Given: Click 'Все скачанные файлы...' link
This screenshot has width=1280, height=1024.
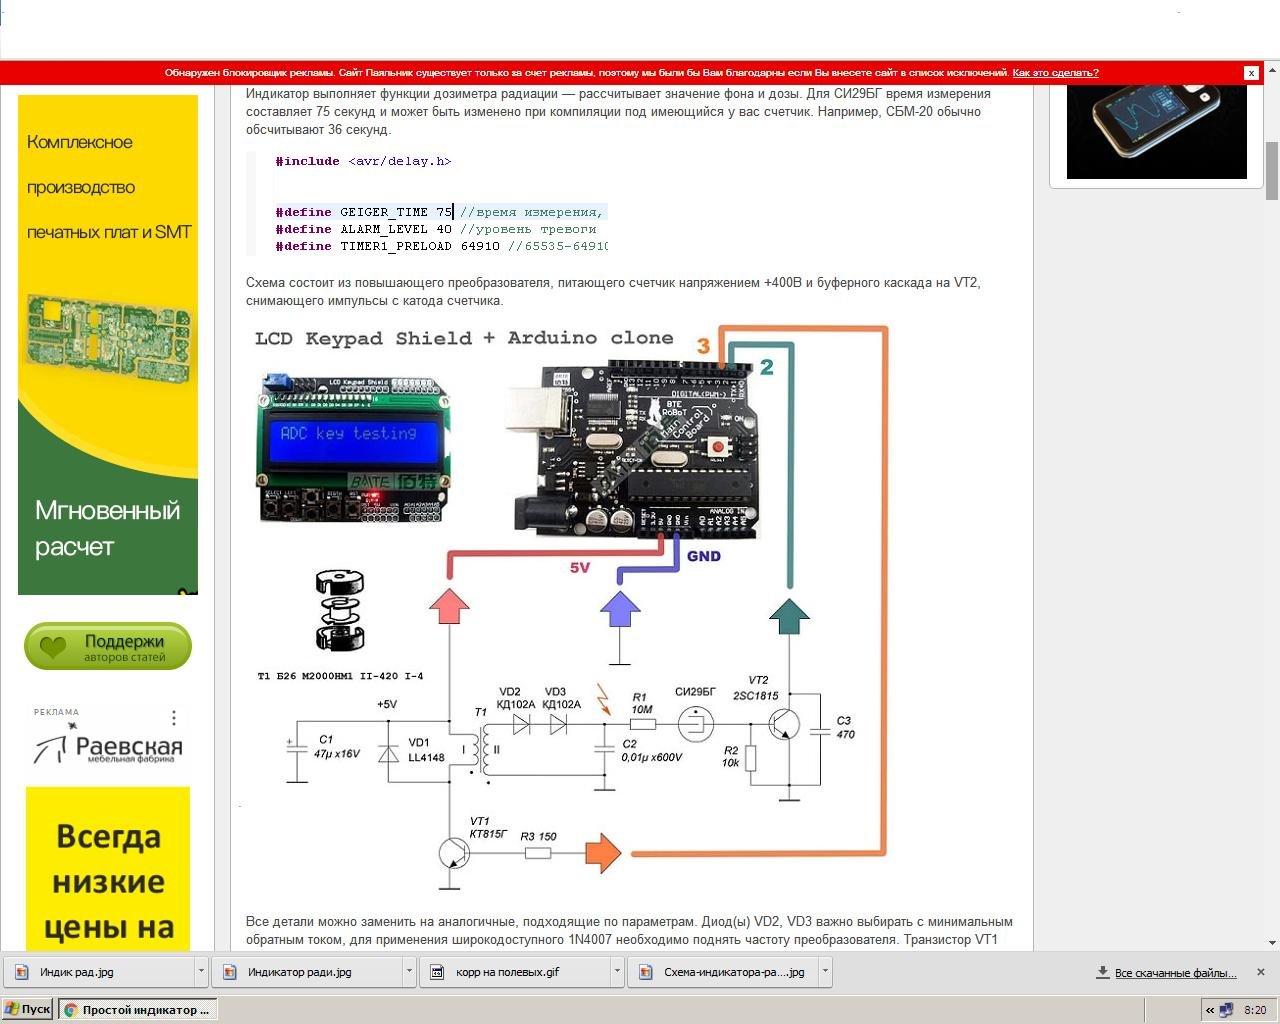Looking at the screenshot, I should [1175, 973].
